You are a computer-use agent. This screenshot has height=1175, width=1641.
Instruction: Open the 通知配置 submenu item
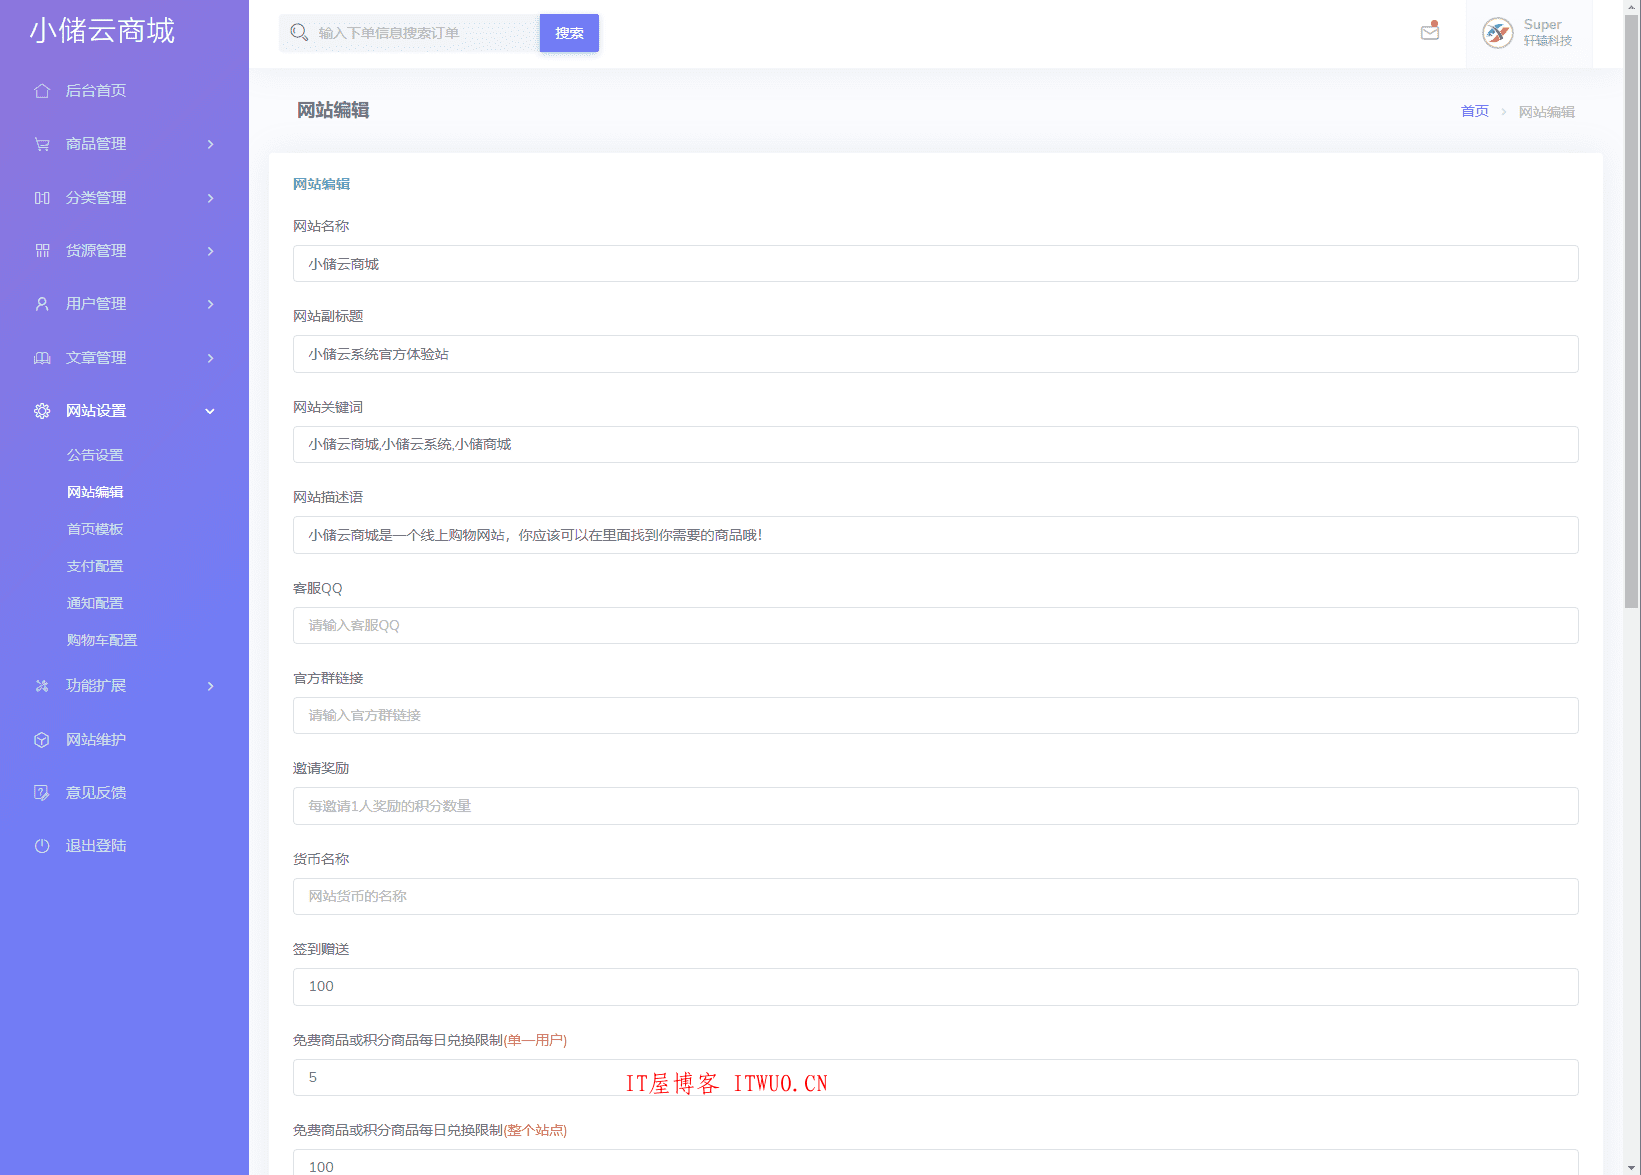[95, 603]
